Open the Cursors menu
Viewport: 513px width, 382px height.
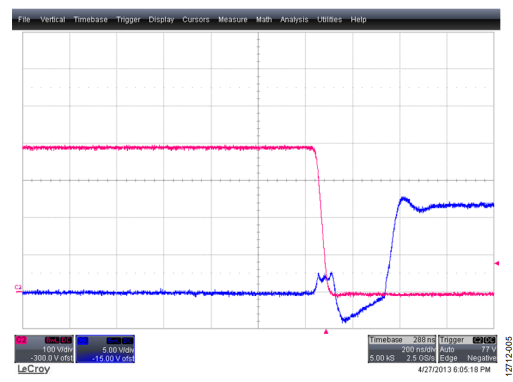pyautogui.click(x=196, y=19)
